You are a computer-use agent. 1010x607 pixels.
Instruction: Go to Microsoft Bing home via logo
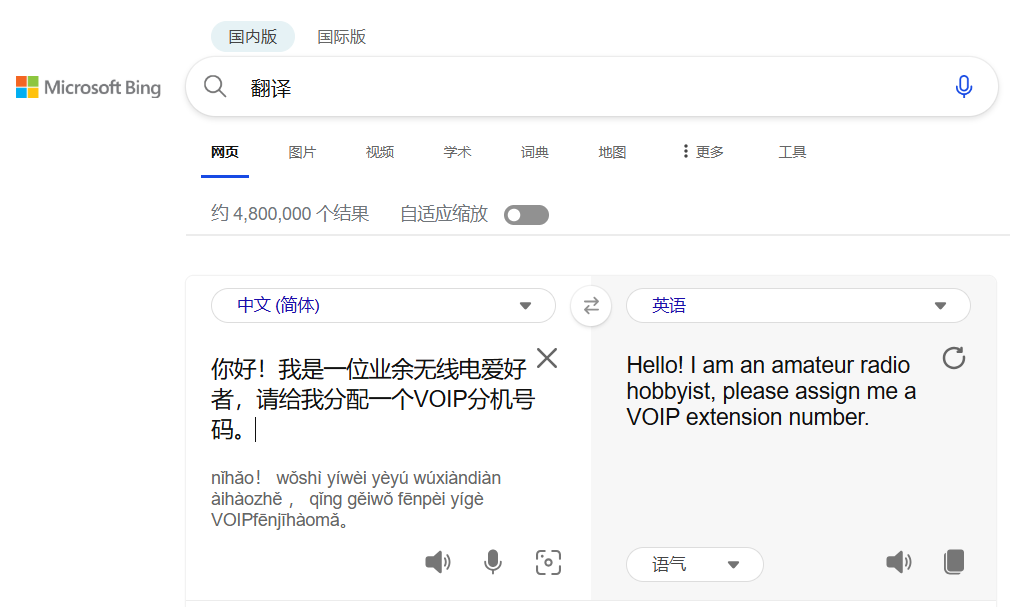[x=88, y=88]
